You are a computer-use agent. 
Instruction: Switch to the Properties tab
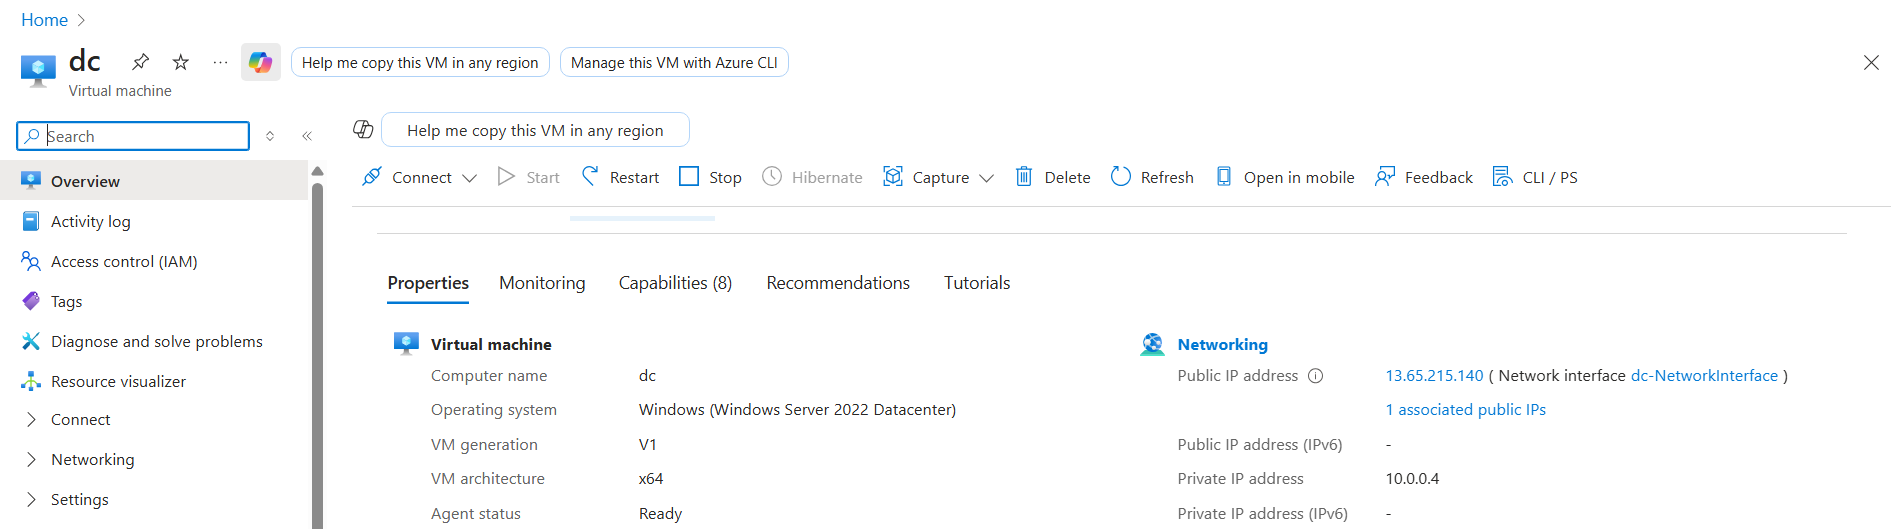(x=428, y=283)
